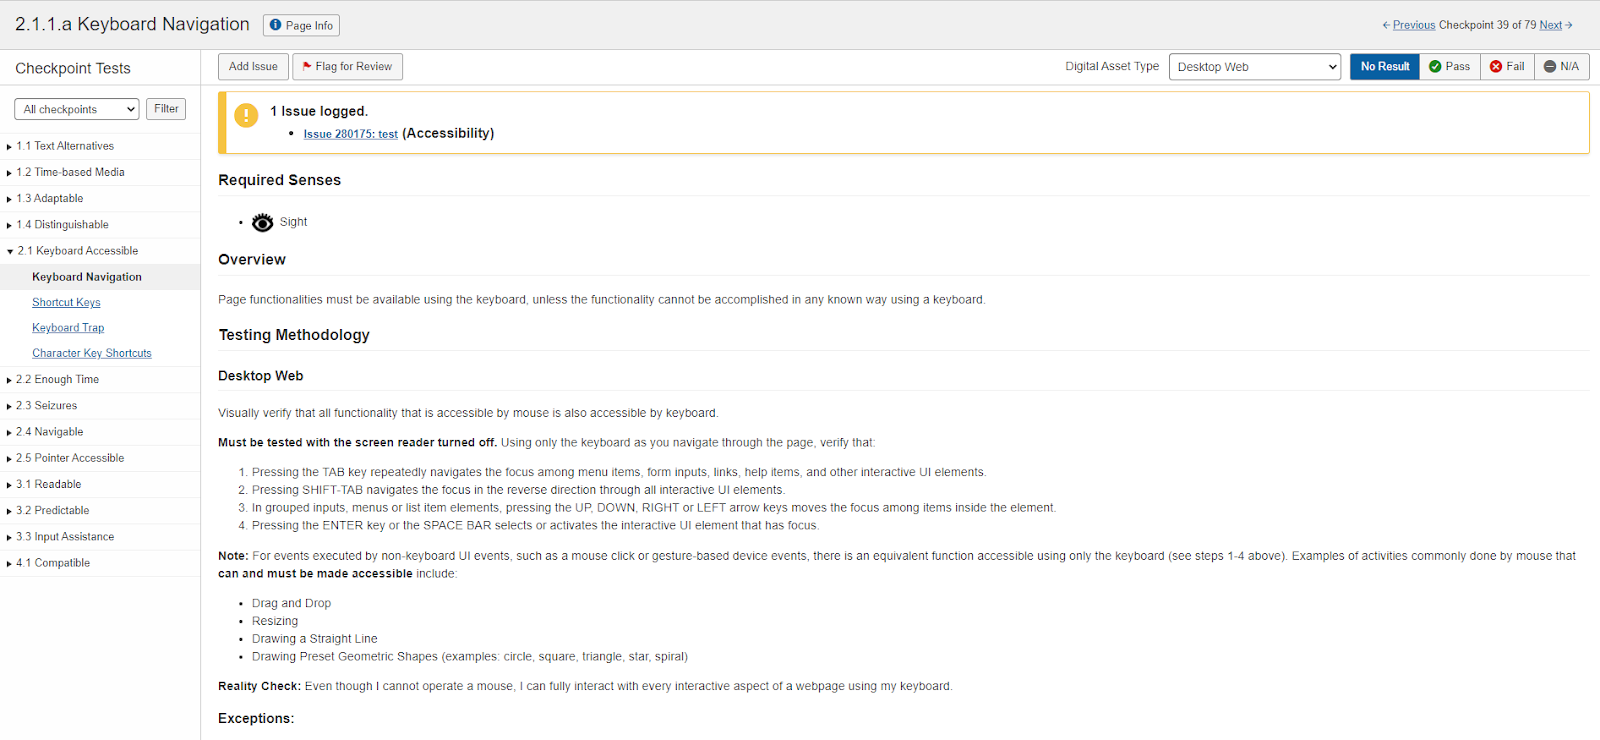Click the Sight eye icon
1600x740 pixels.
pyautogui.click(x=262, y=222)
